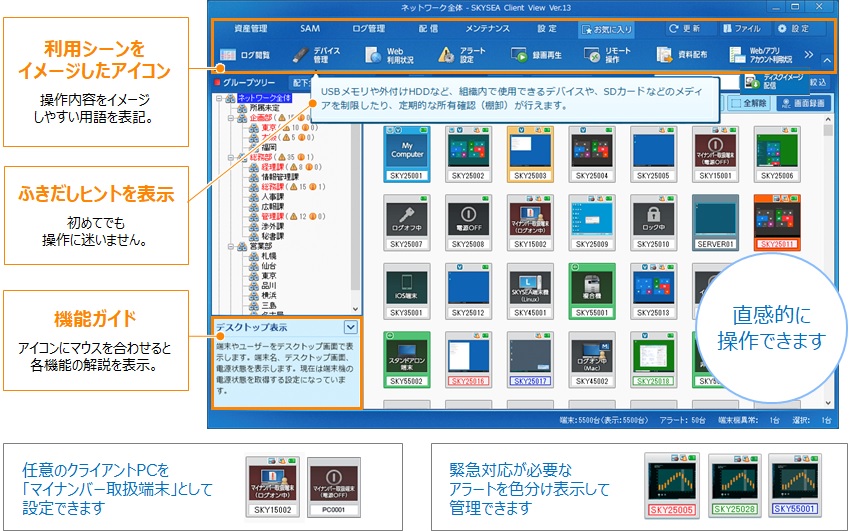
Task: Show more toolbar items with >> chevron
Action: pos(808,55)
